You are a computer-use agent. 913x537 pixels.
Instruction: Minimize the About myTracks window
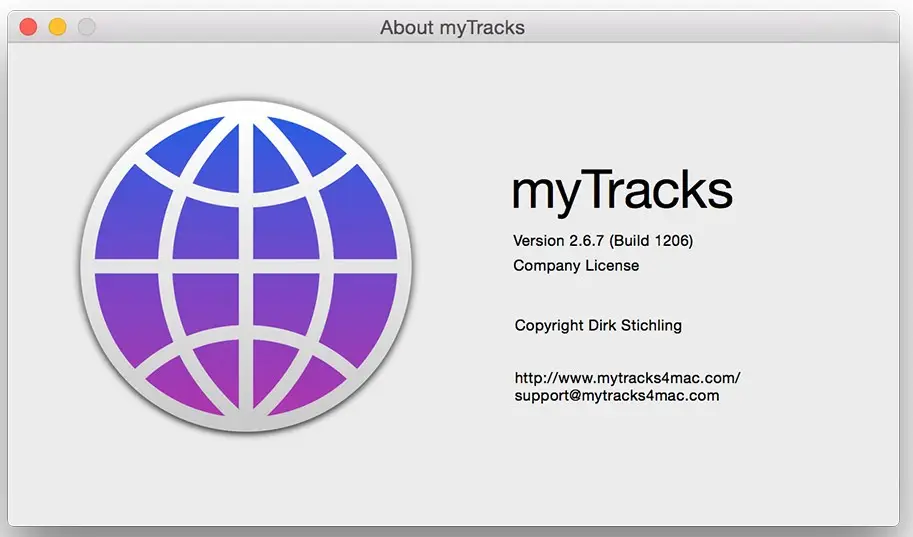57,27
